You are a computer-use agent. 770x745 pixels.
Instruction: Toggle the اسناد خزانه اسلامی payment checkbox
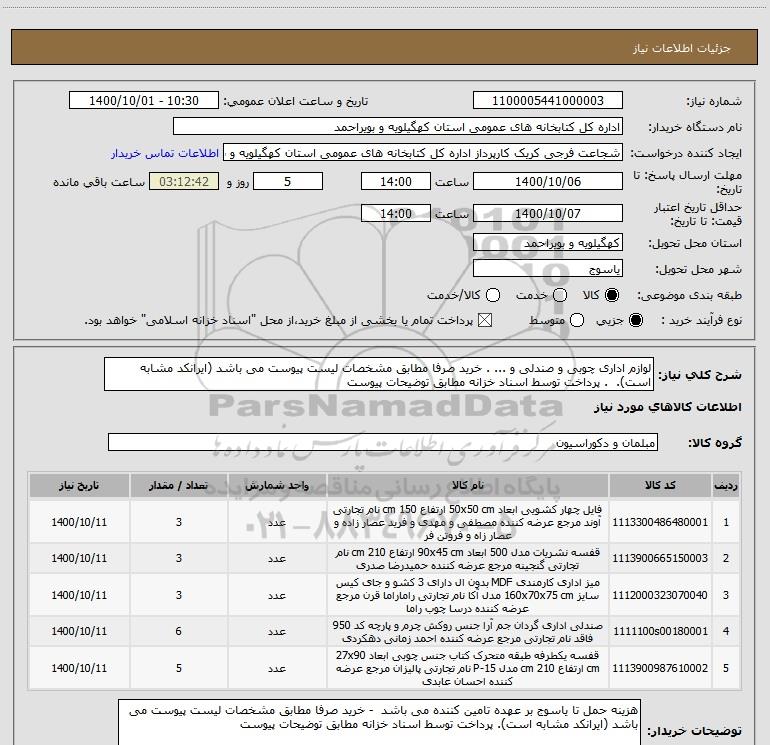pyautogui.click(x=485, y=321)
